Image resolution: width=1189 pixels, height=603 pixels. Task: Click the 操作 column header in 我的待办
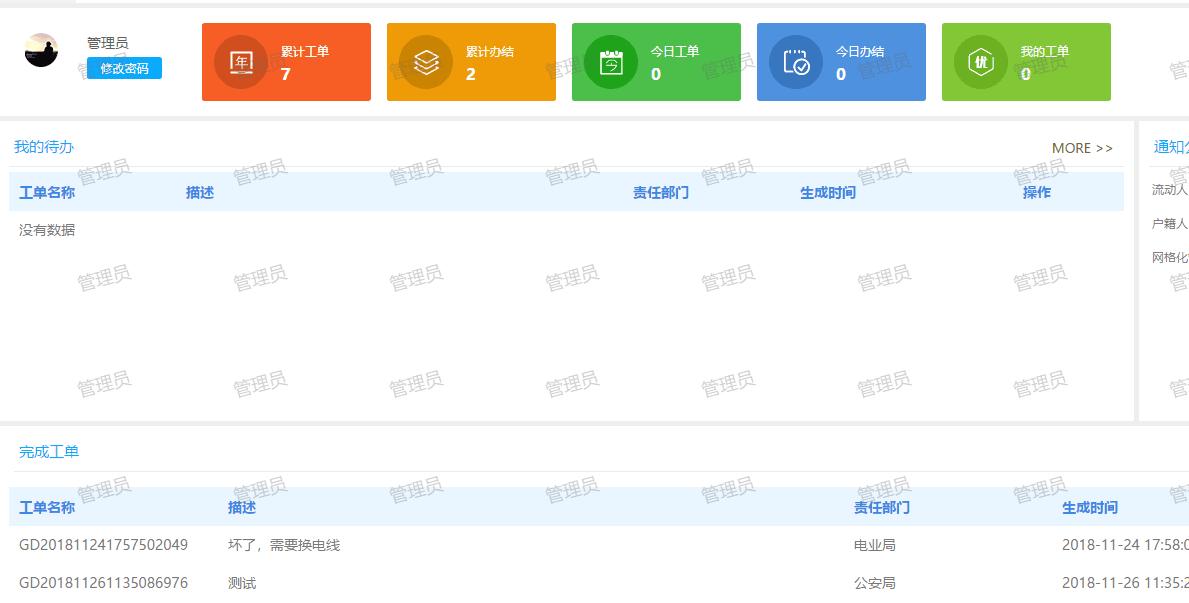point(1035,192)
